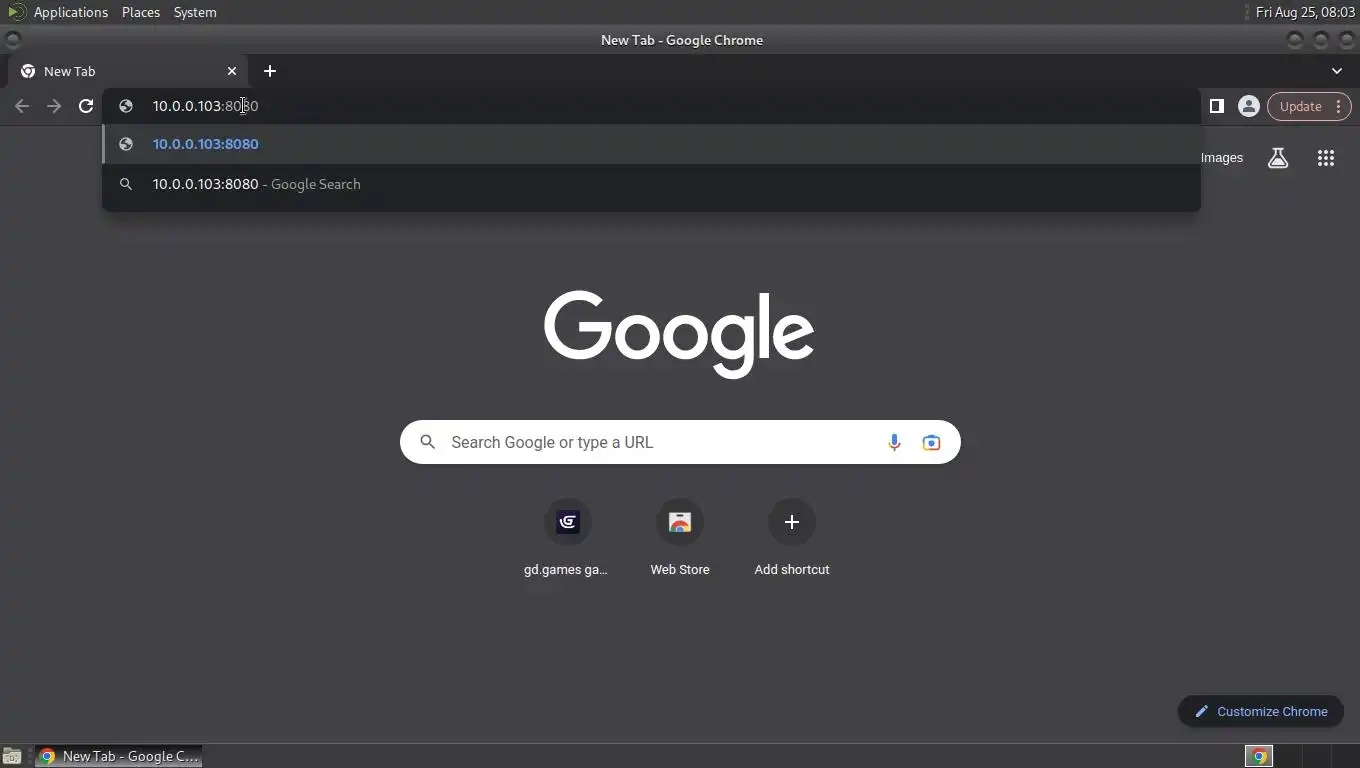
Task: Click the Chrome workspace switcher icon
Action: tap(1259, 756)
